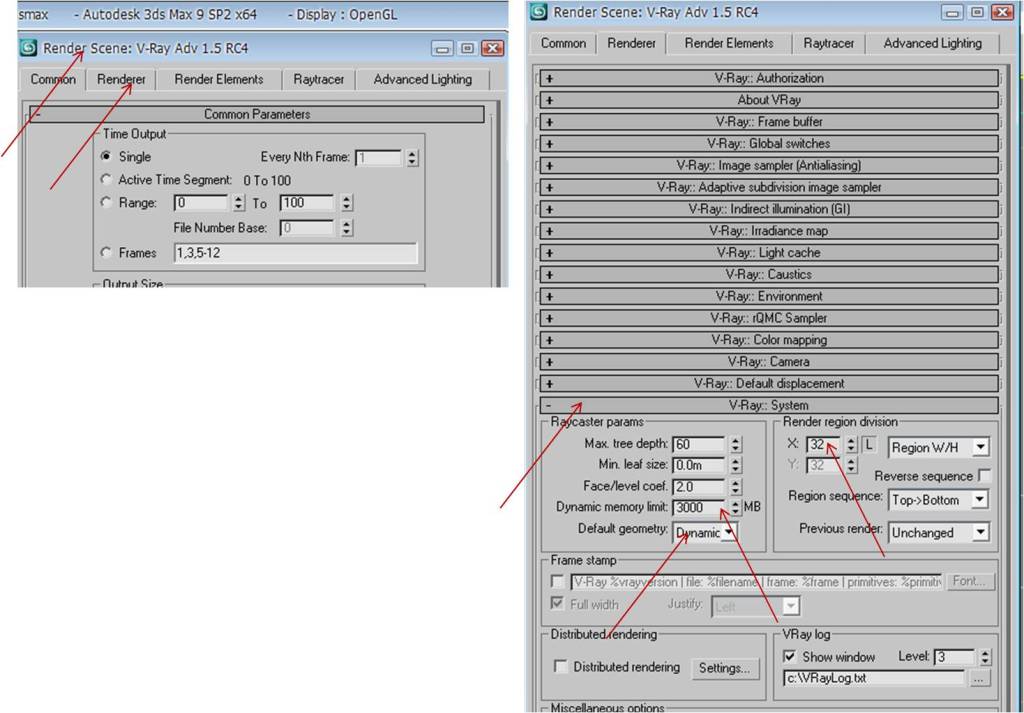Open the Region W/H dropdown
This screenshot has height=713, width=1024.
tap(938, 447)
